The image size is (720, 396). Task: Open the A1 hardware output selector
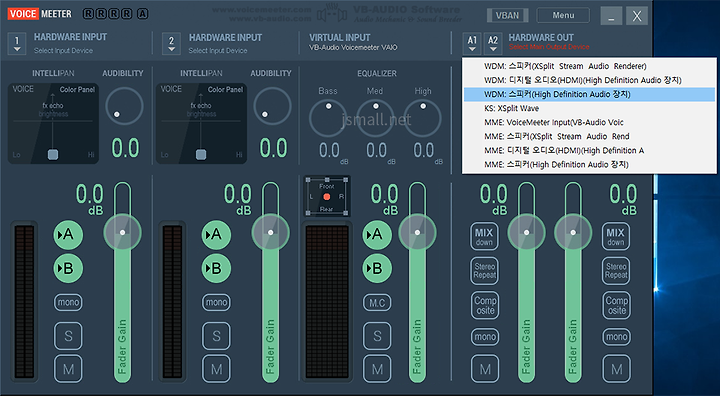472,44
